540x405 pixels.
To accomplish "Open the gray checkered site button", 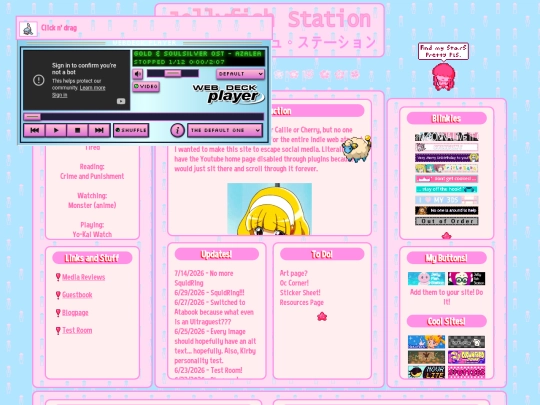I will pyautogui.click(x=466, y=342).
